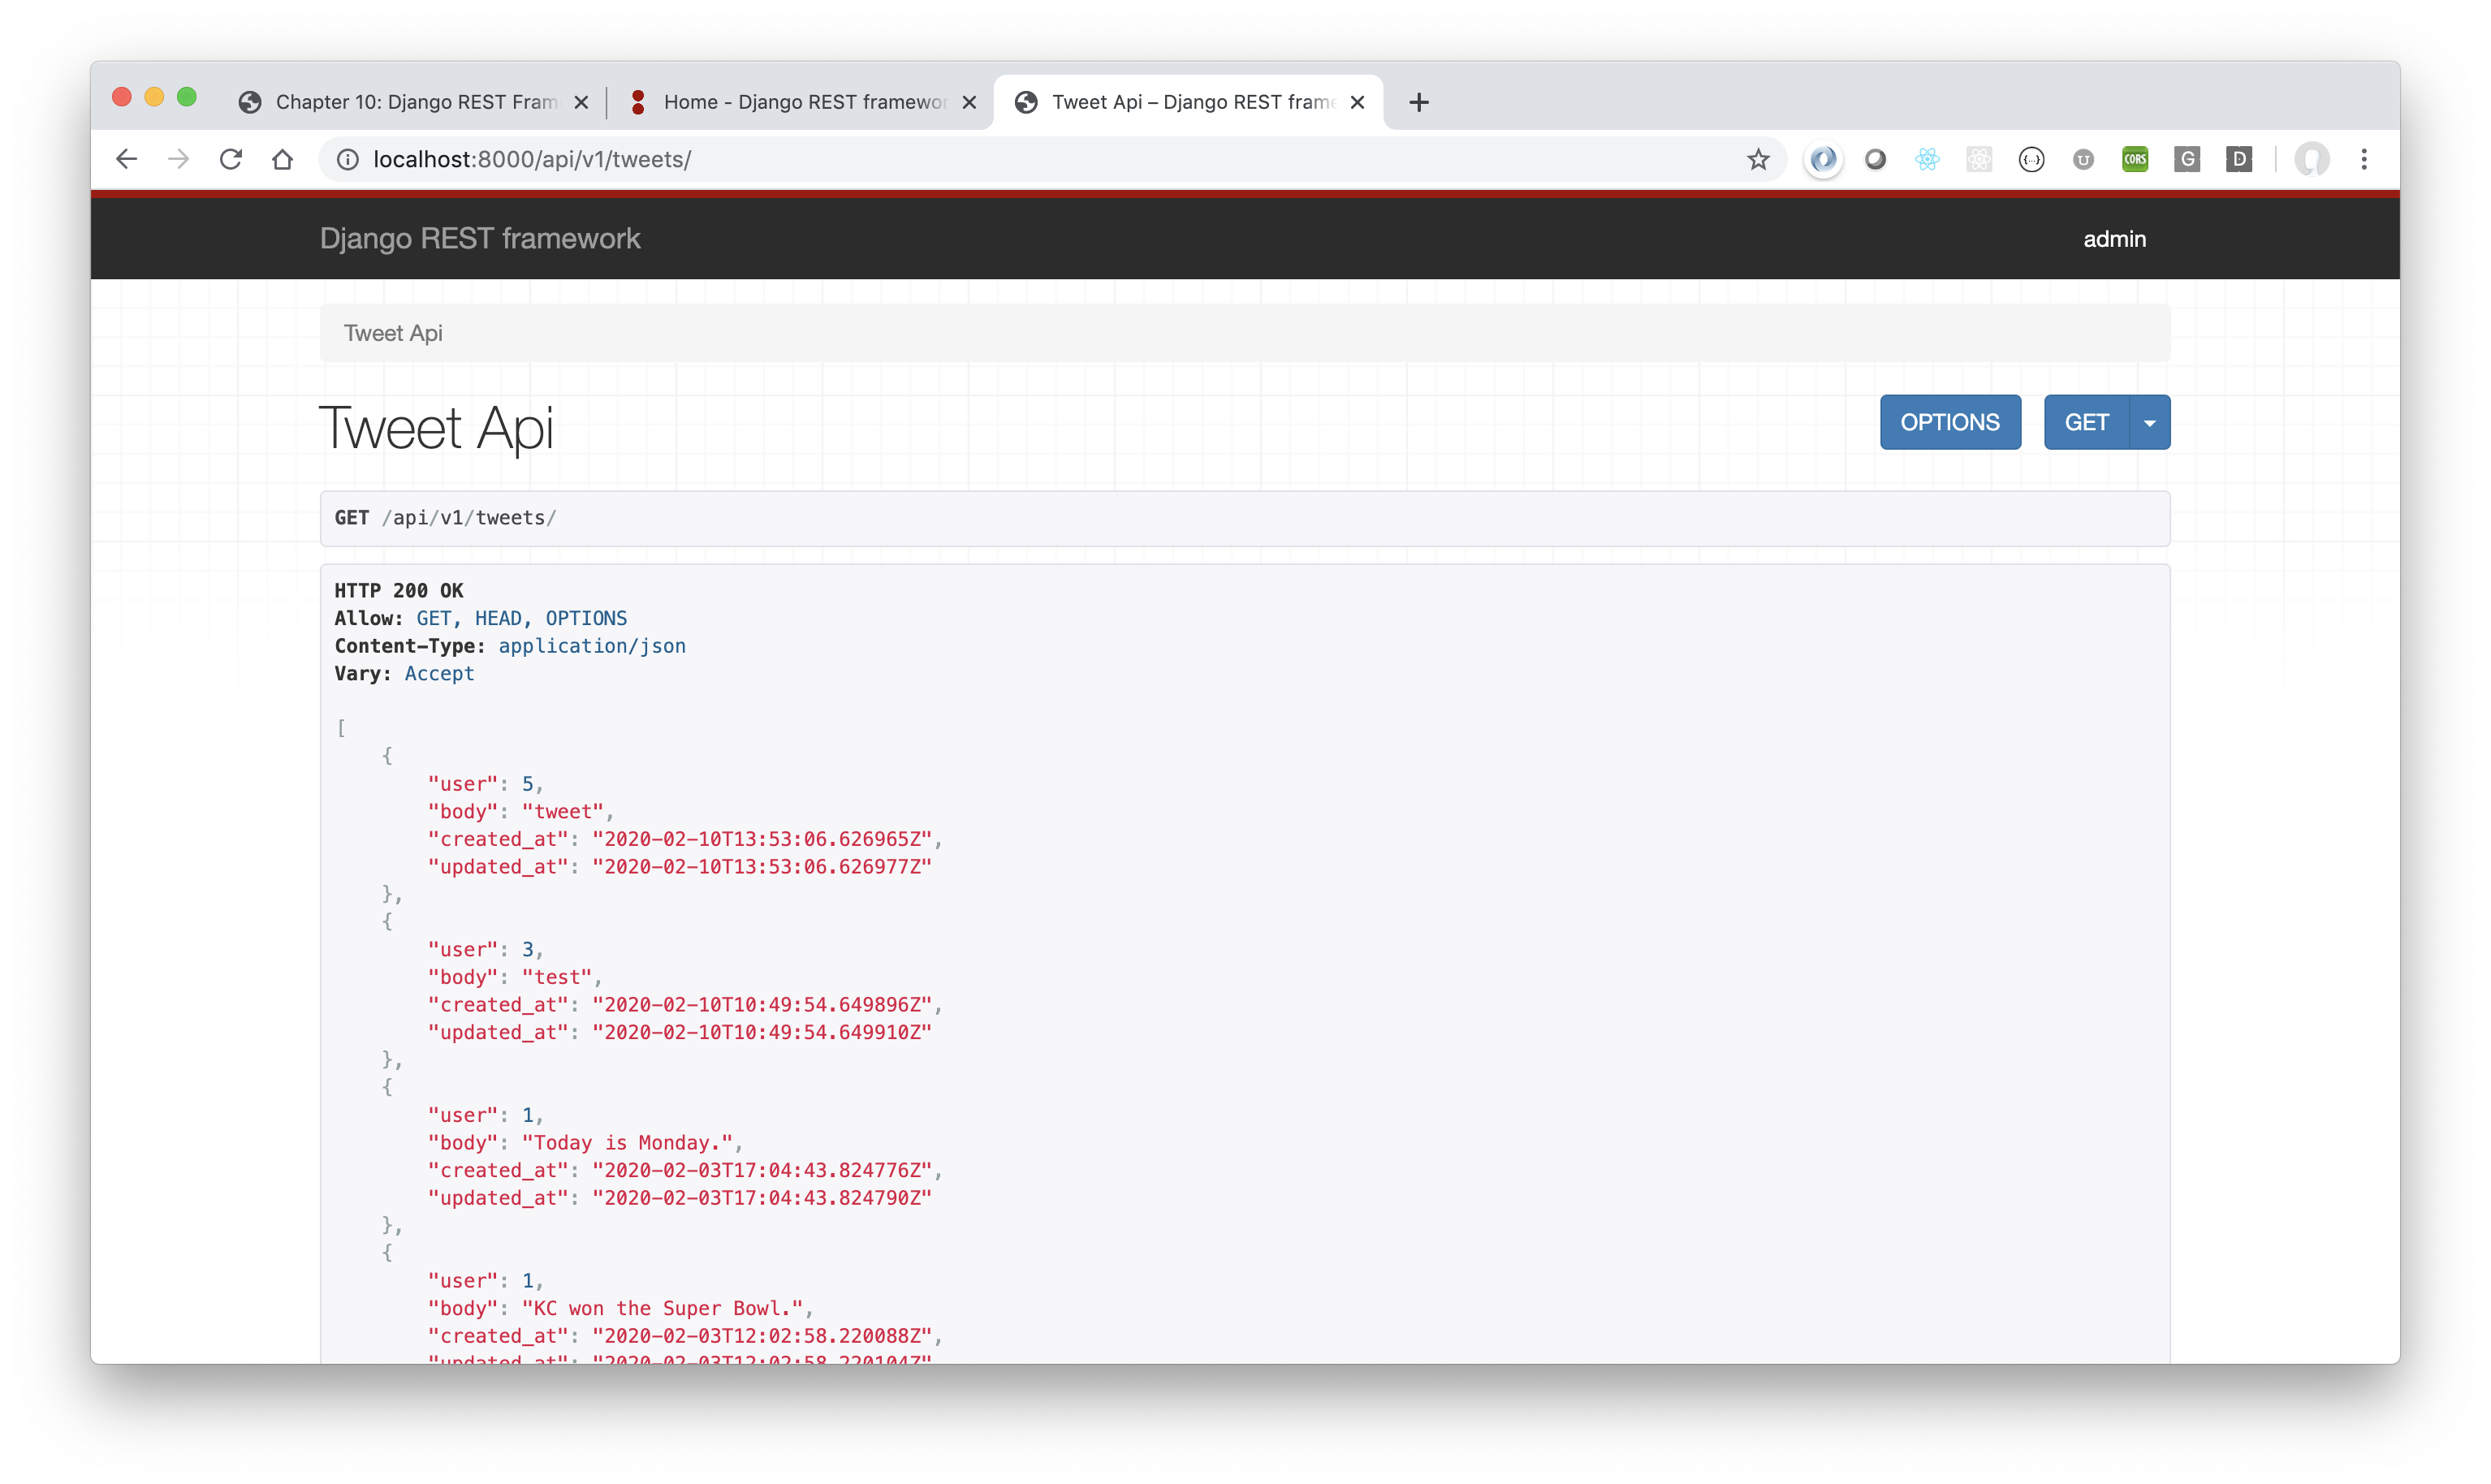
Task: Go to the browser home page
Action: coord(283,159)
